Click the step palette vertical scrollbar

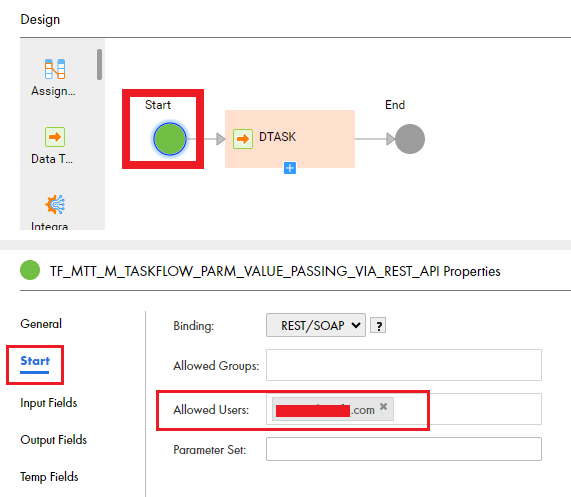point(99,64)
